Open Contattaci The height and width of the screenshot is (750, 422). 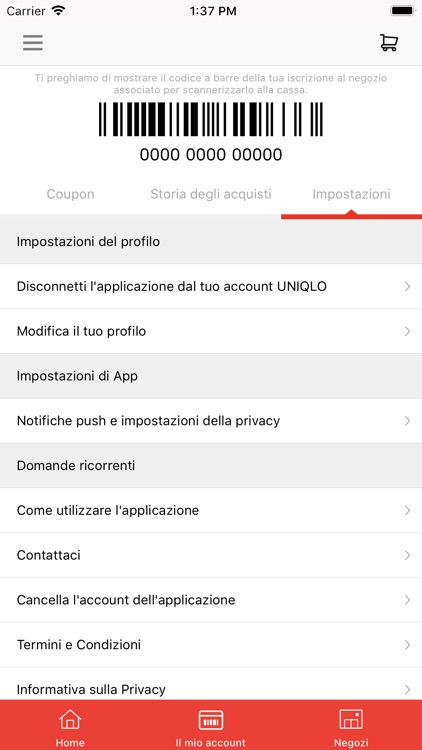point(211,555)
